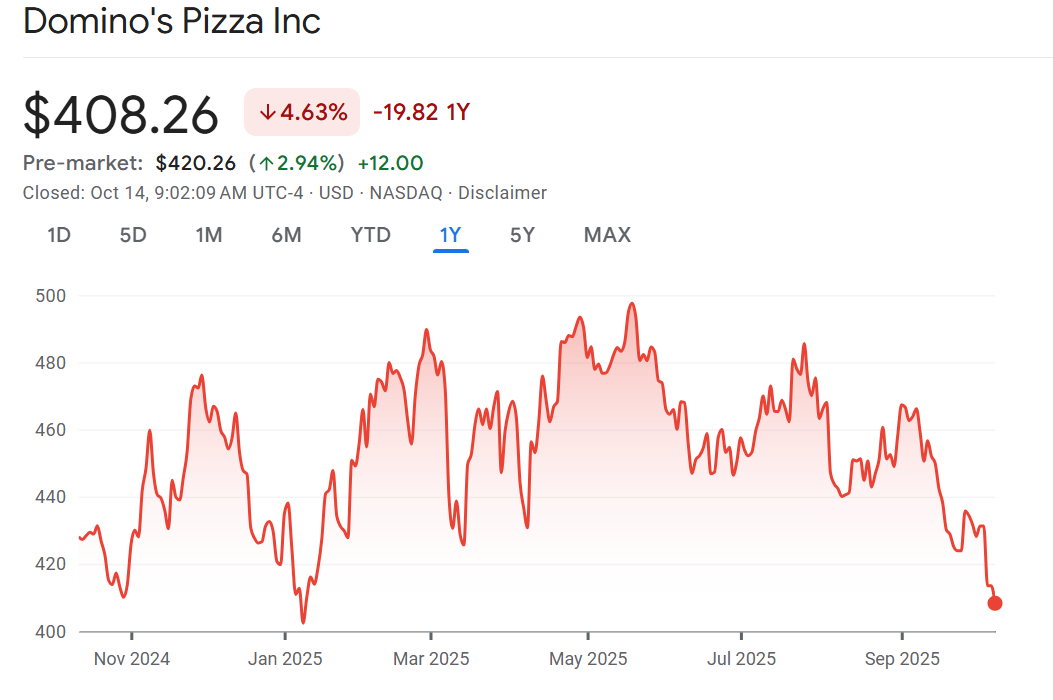Screen dimensions: 1053x700
Task: Click the down arrow in percent badge
Action: [x=267, y=112]
